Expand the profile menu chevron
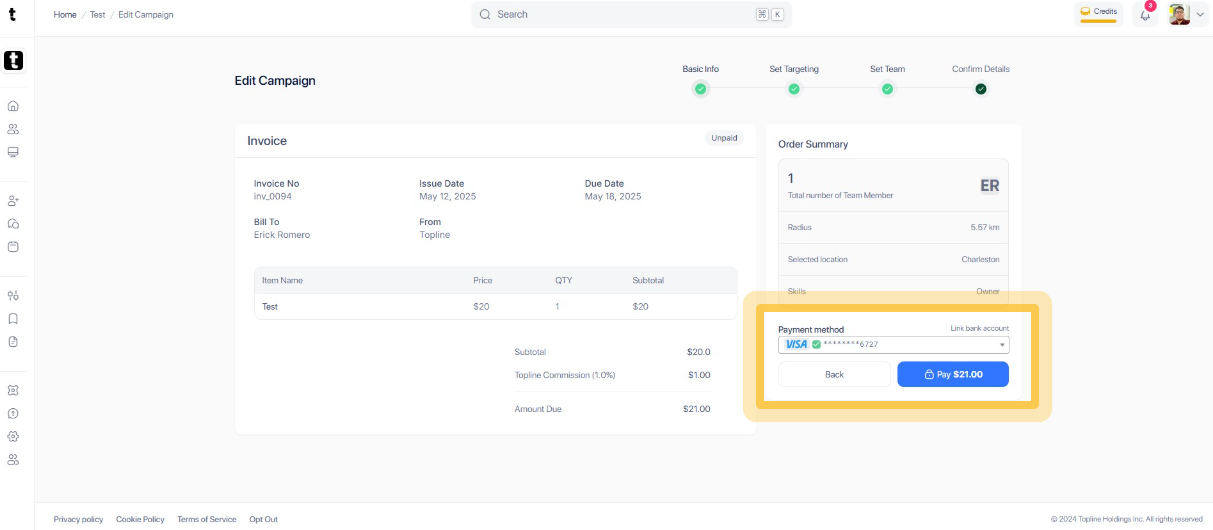The image size is (1213, 530). [1200, 15]
